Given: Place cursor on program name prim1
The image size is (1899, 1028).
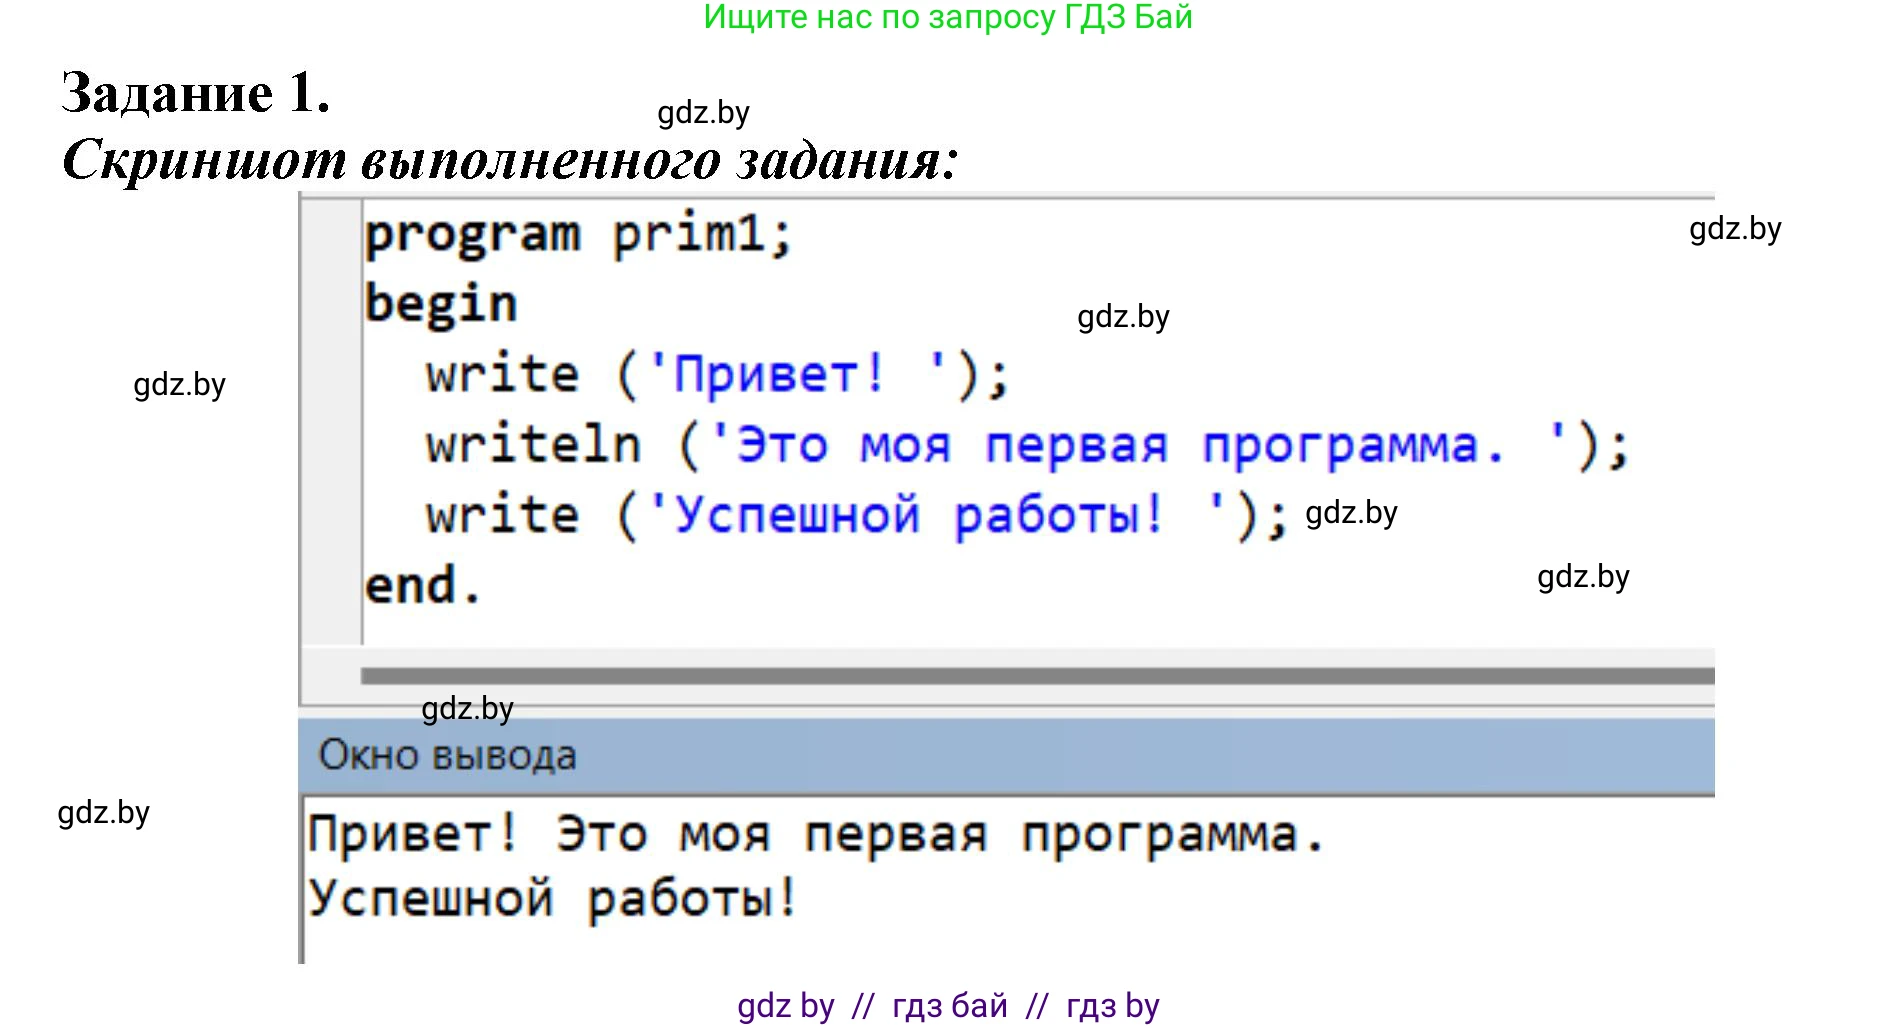Looking at the screenshot, I should coord(689,236).
